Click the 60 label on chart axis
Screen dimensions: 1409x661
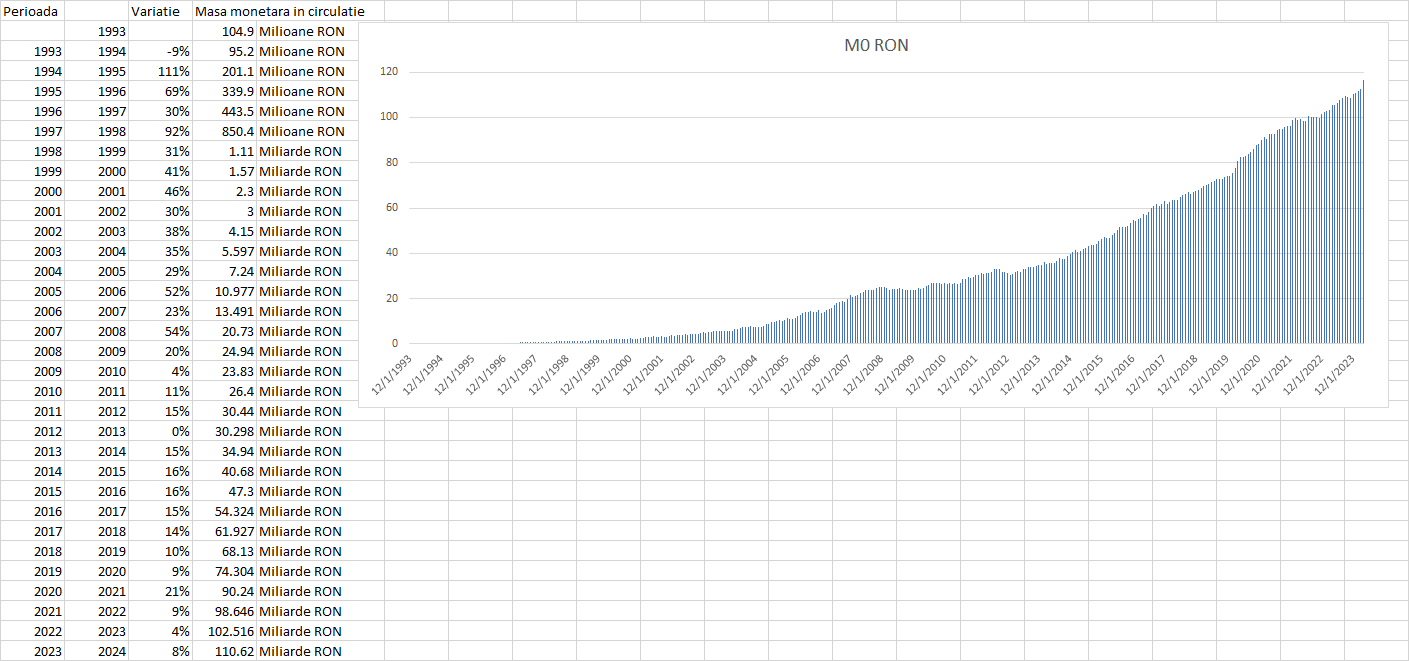pyautogui.click(x=392, y=208)
